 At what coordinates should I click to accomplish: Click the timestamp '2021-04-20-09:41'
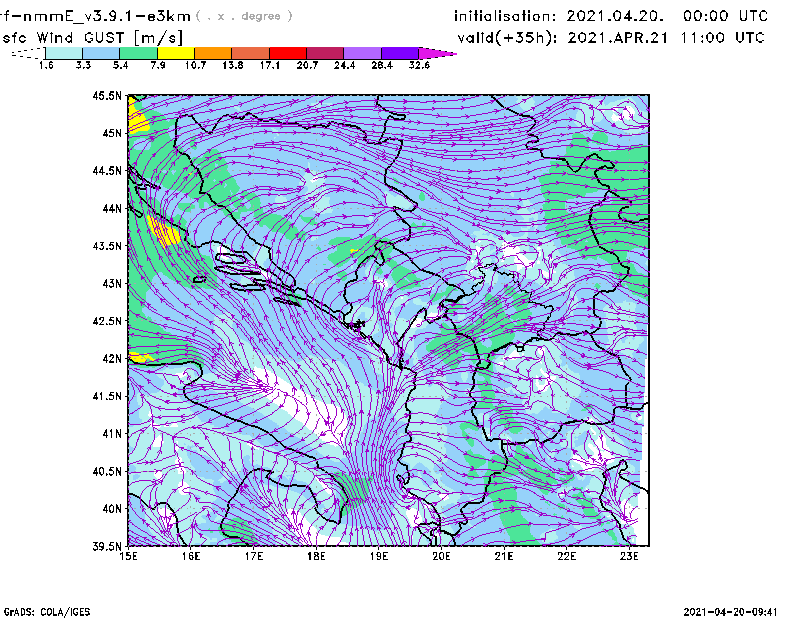[x=731, y=612]
